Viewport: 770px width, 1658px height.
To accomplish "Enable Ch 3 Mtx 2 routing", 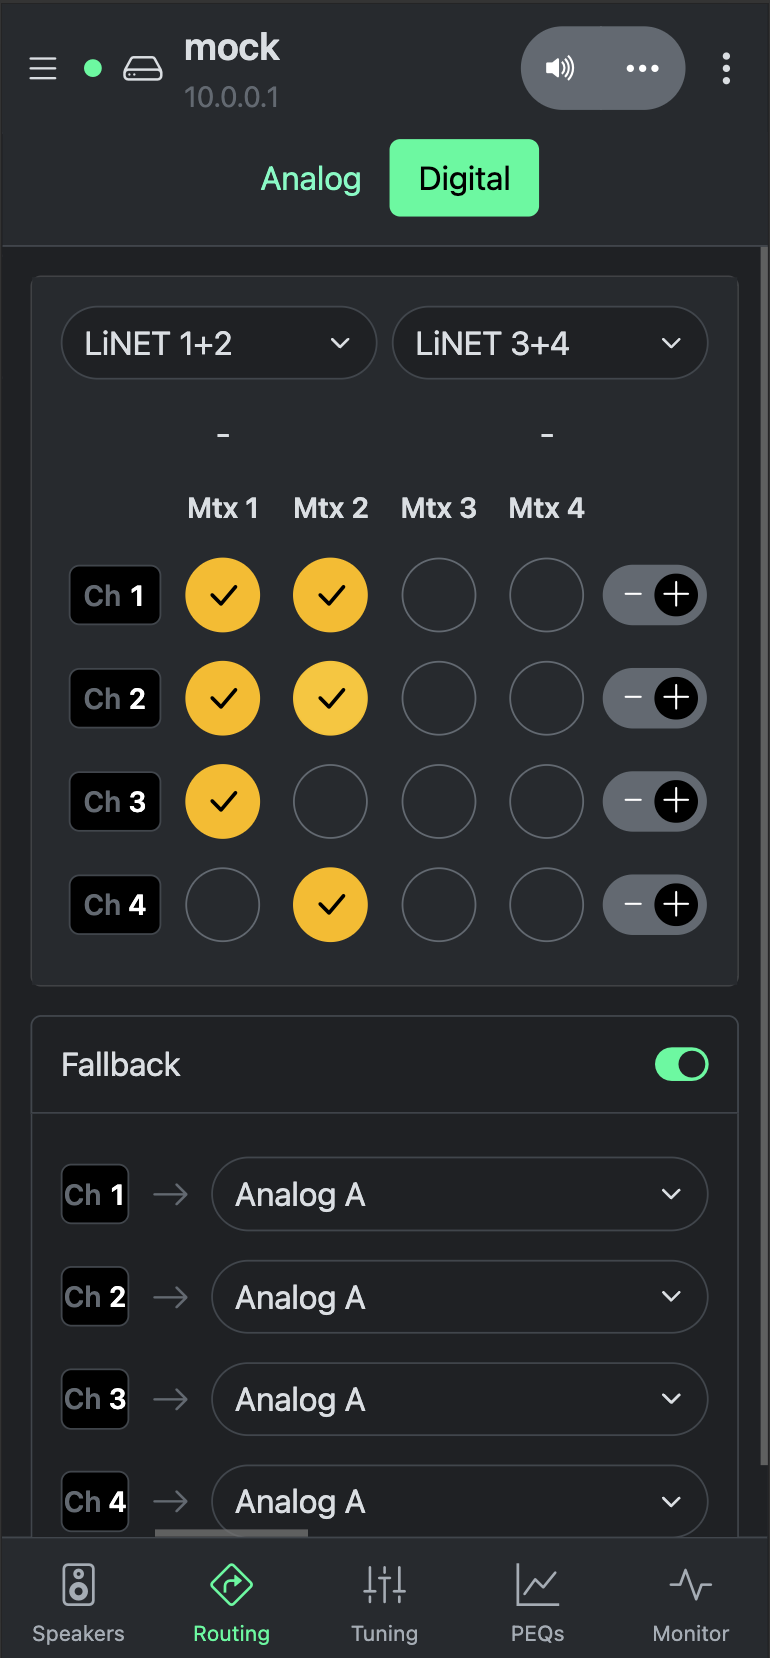I will [330, 801].
